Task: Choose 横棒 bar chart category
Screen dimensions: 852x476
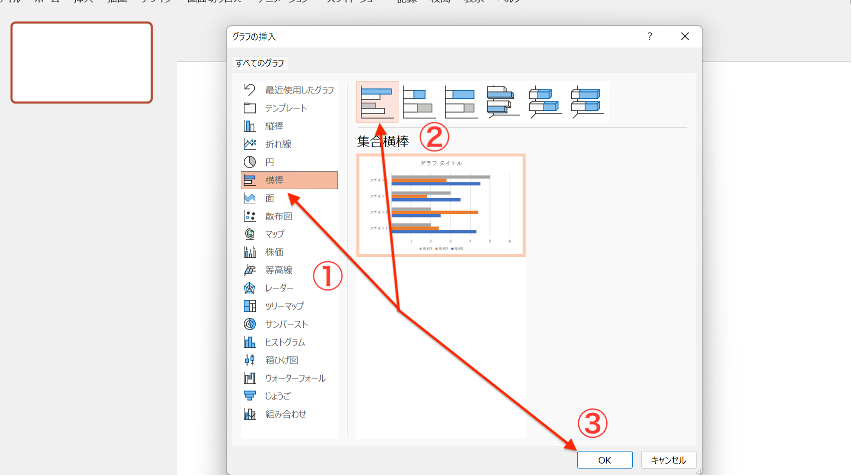Action: pos(289,180)
